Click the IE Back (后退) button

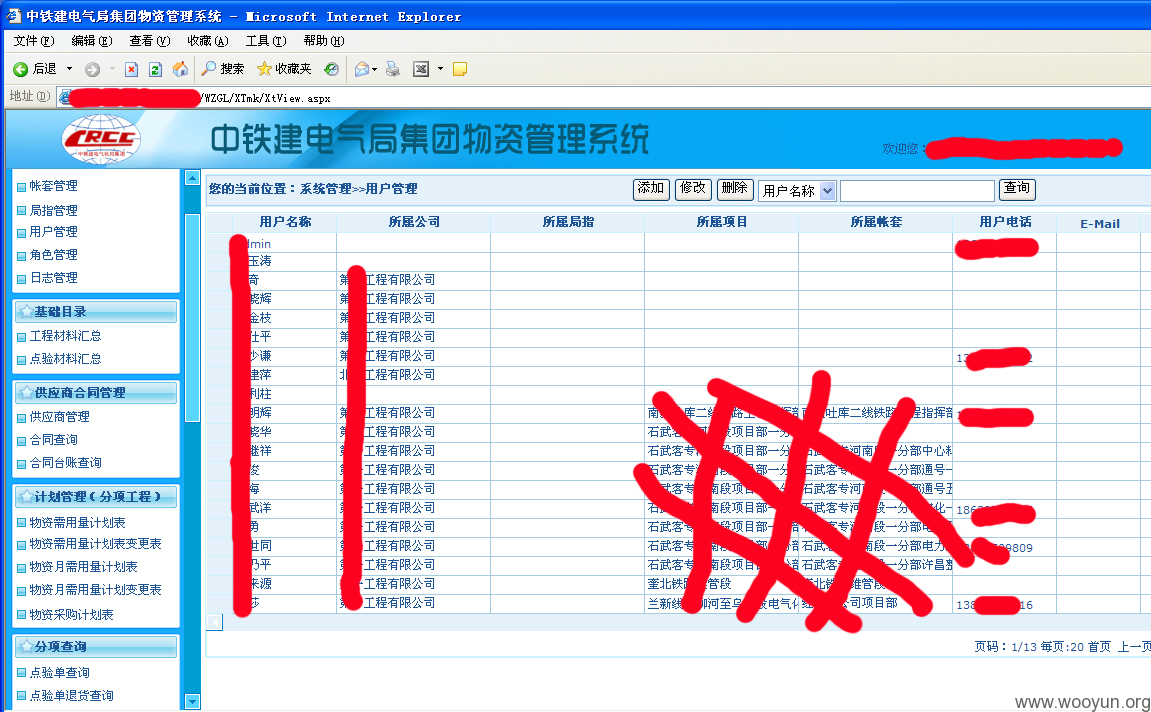35,69
